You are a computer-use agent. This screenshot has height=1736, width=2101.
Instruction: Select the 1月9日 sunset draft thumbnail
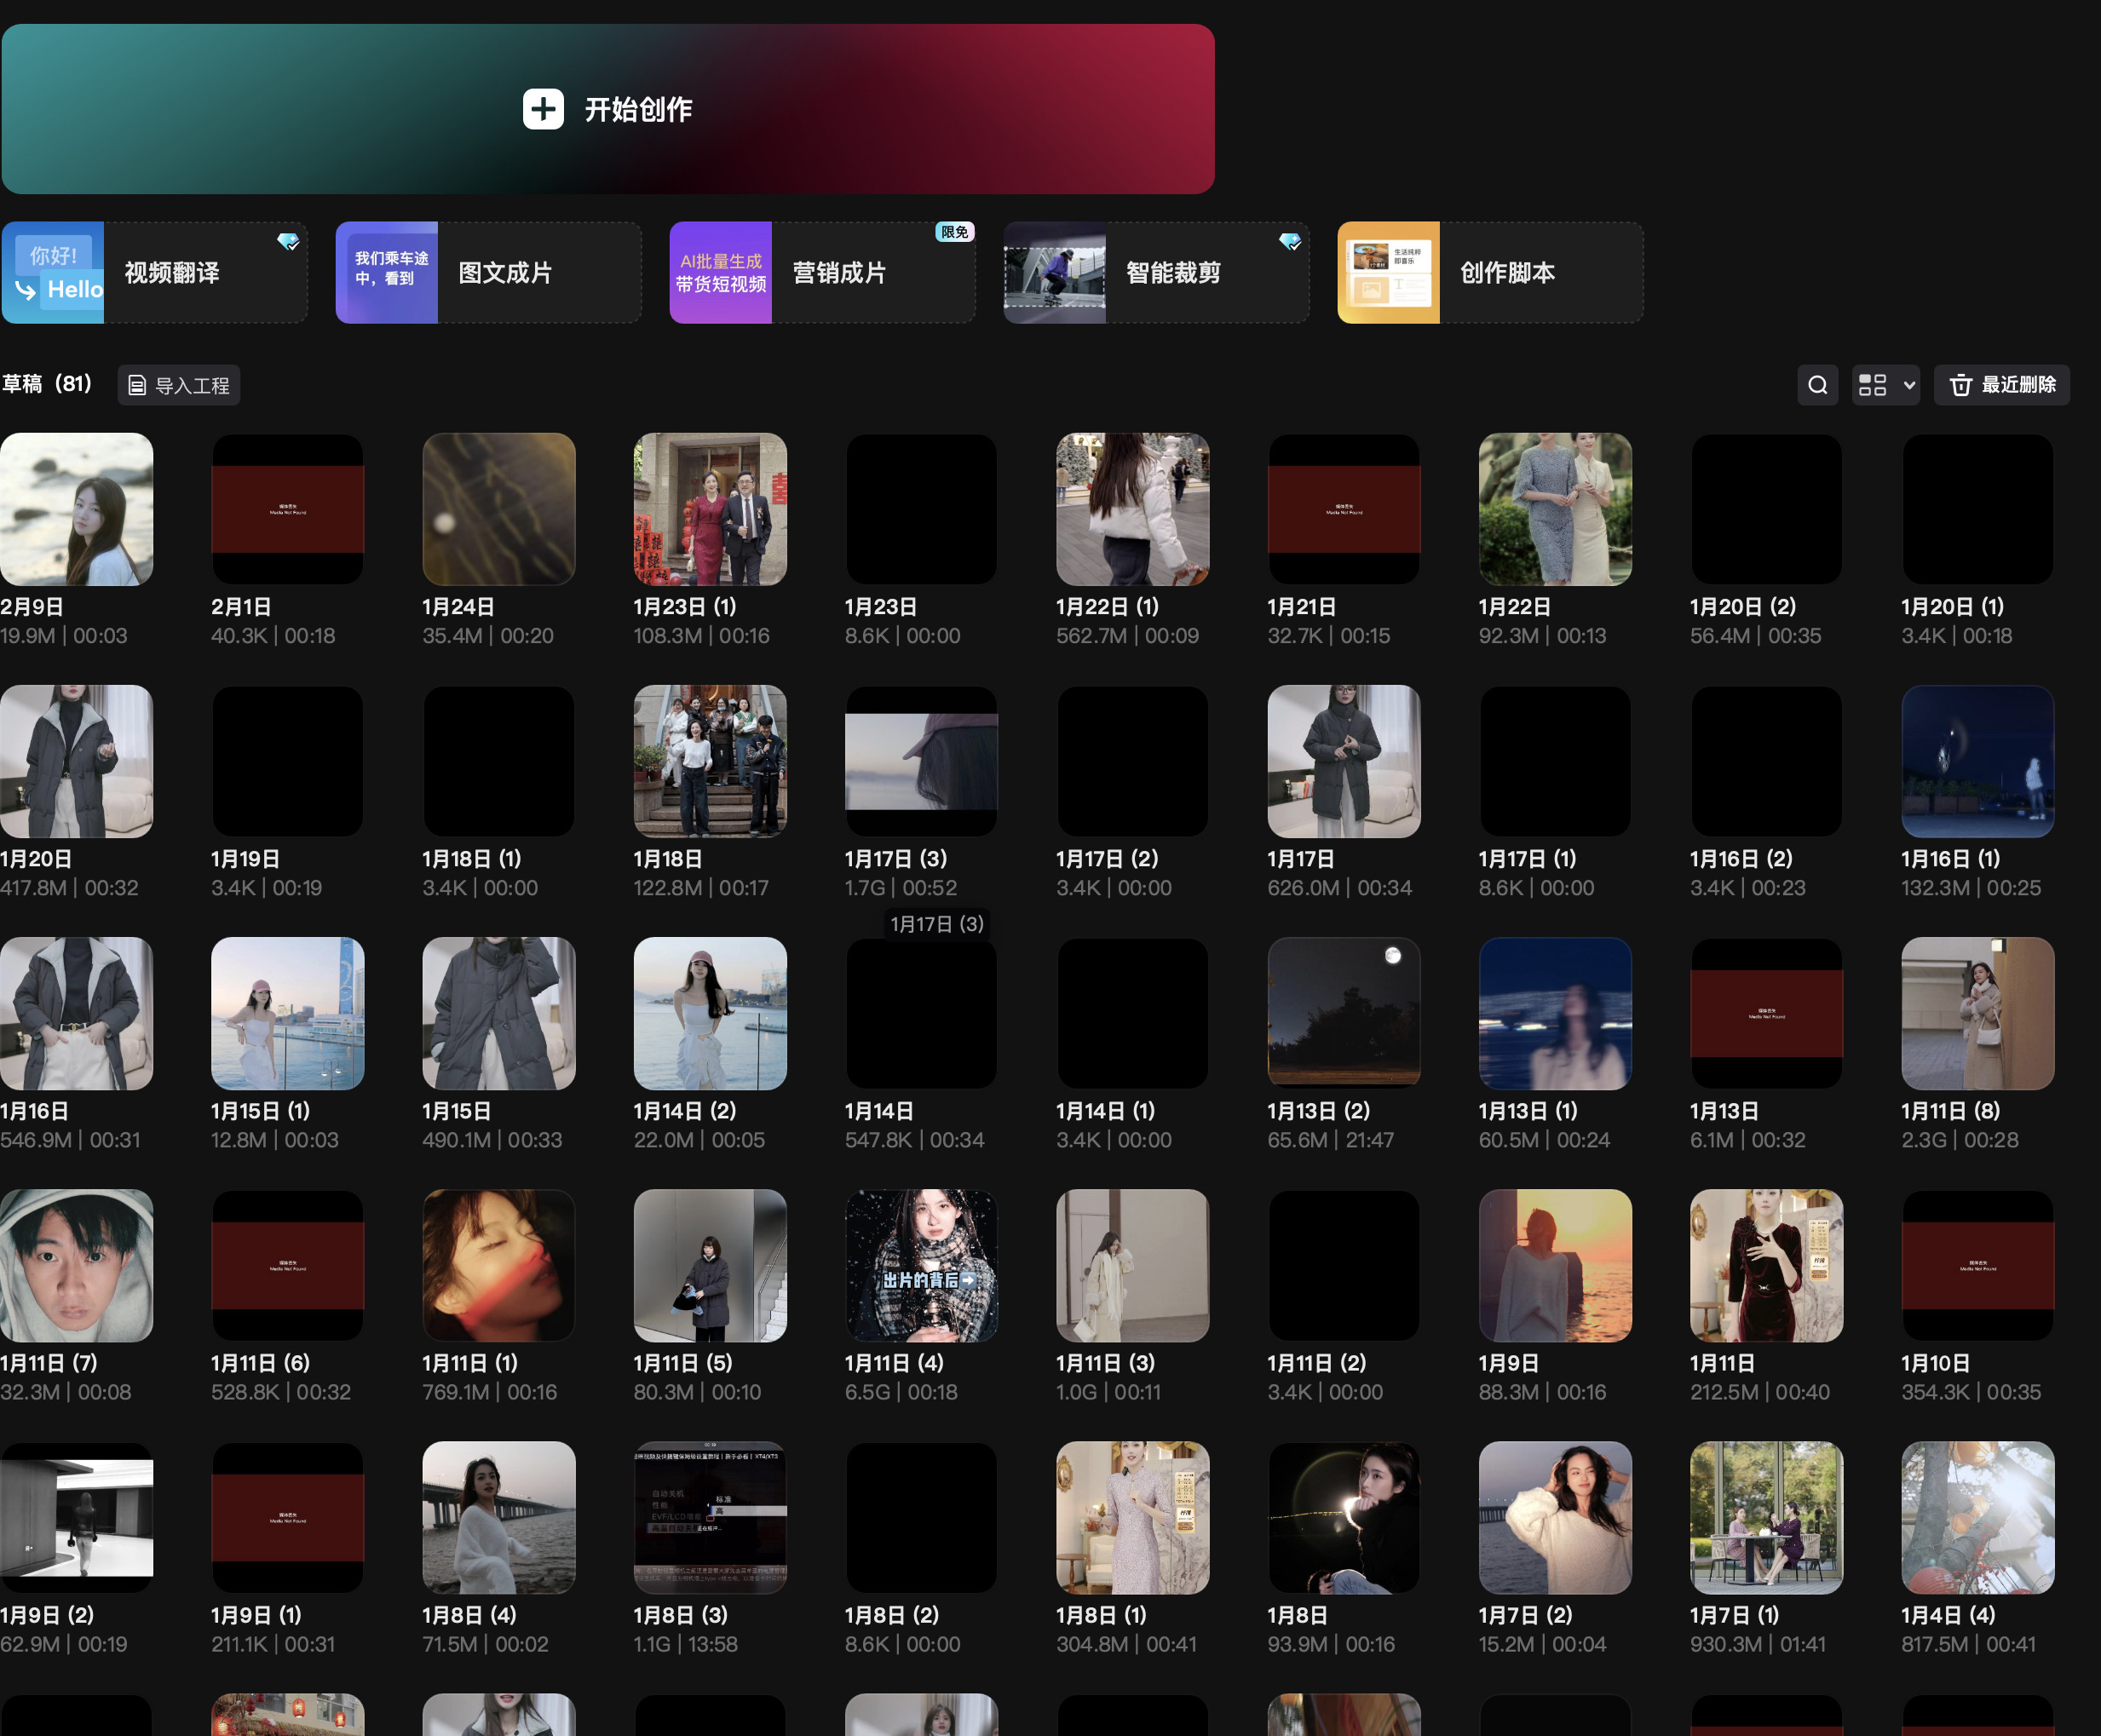click(1555, 1265)
